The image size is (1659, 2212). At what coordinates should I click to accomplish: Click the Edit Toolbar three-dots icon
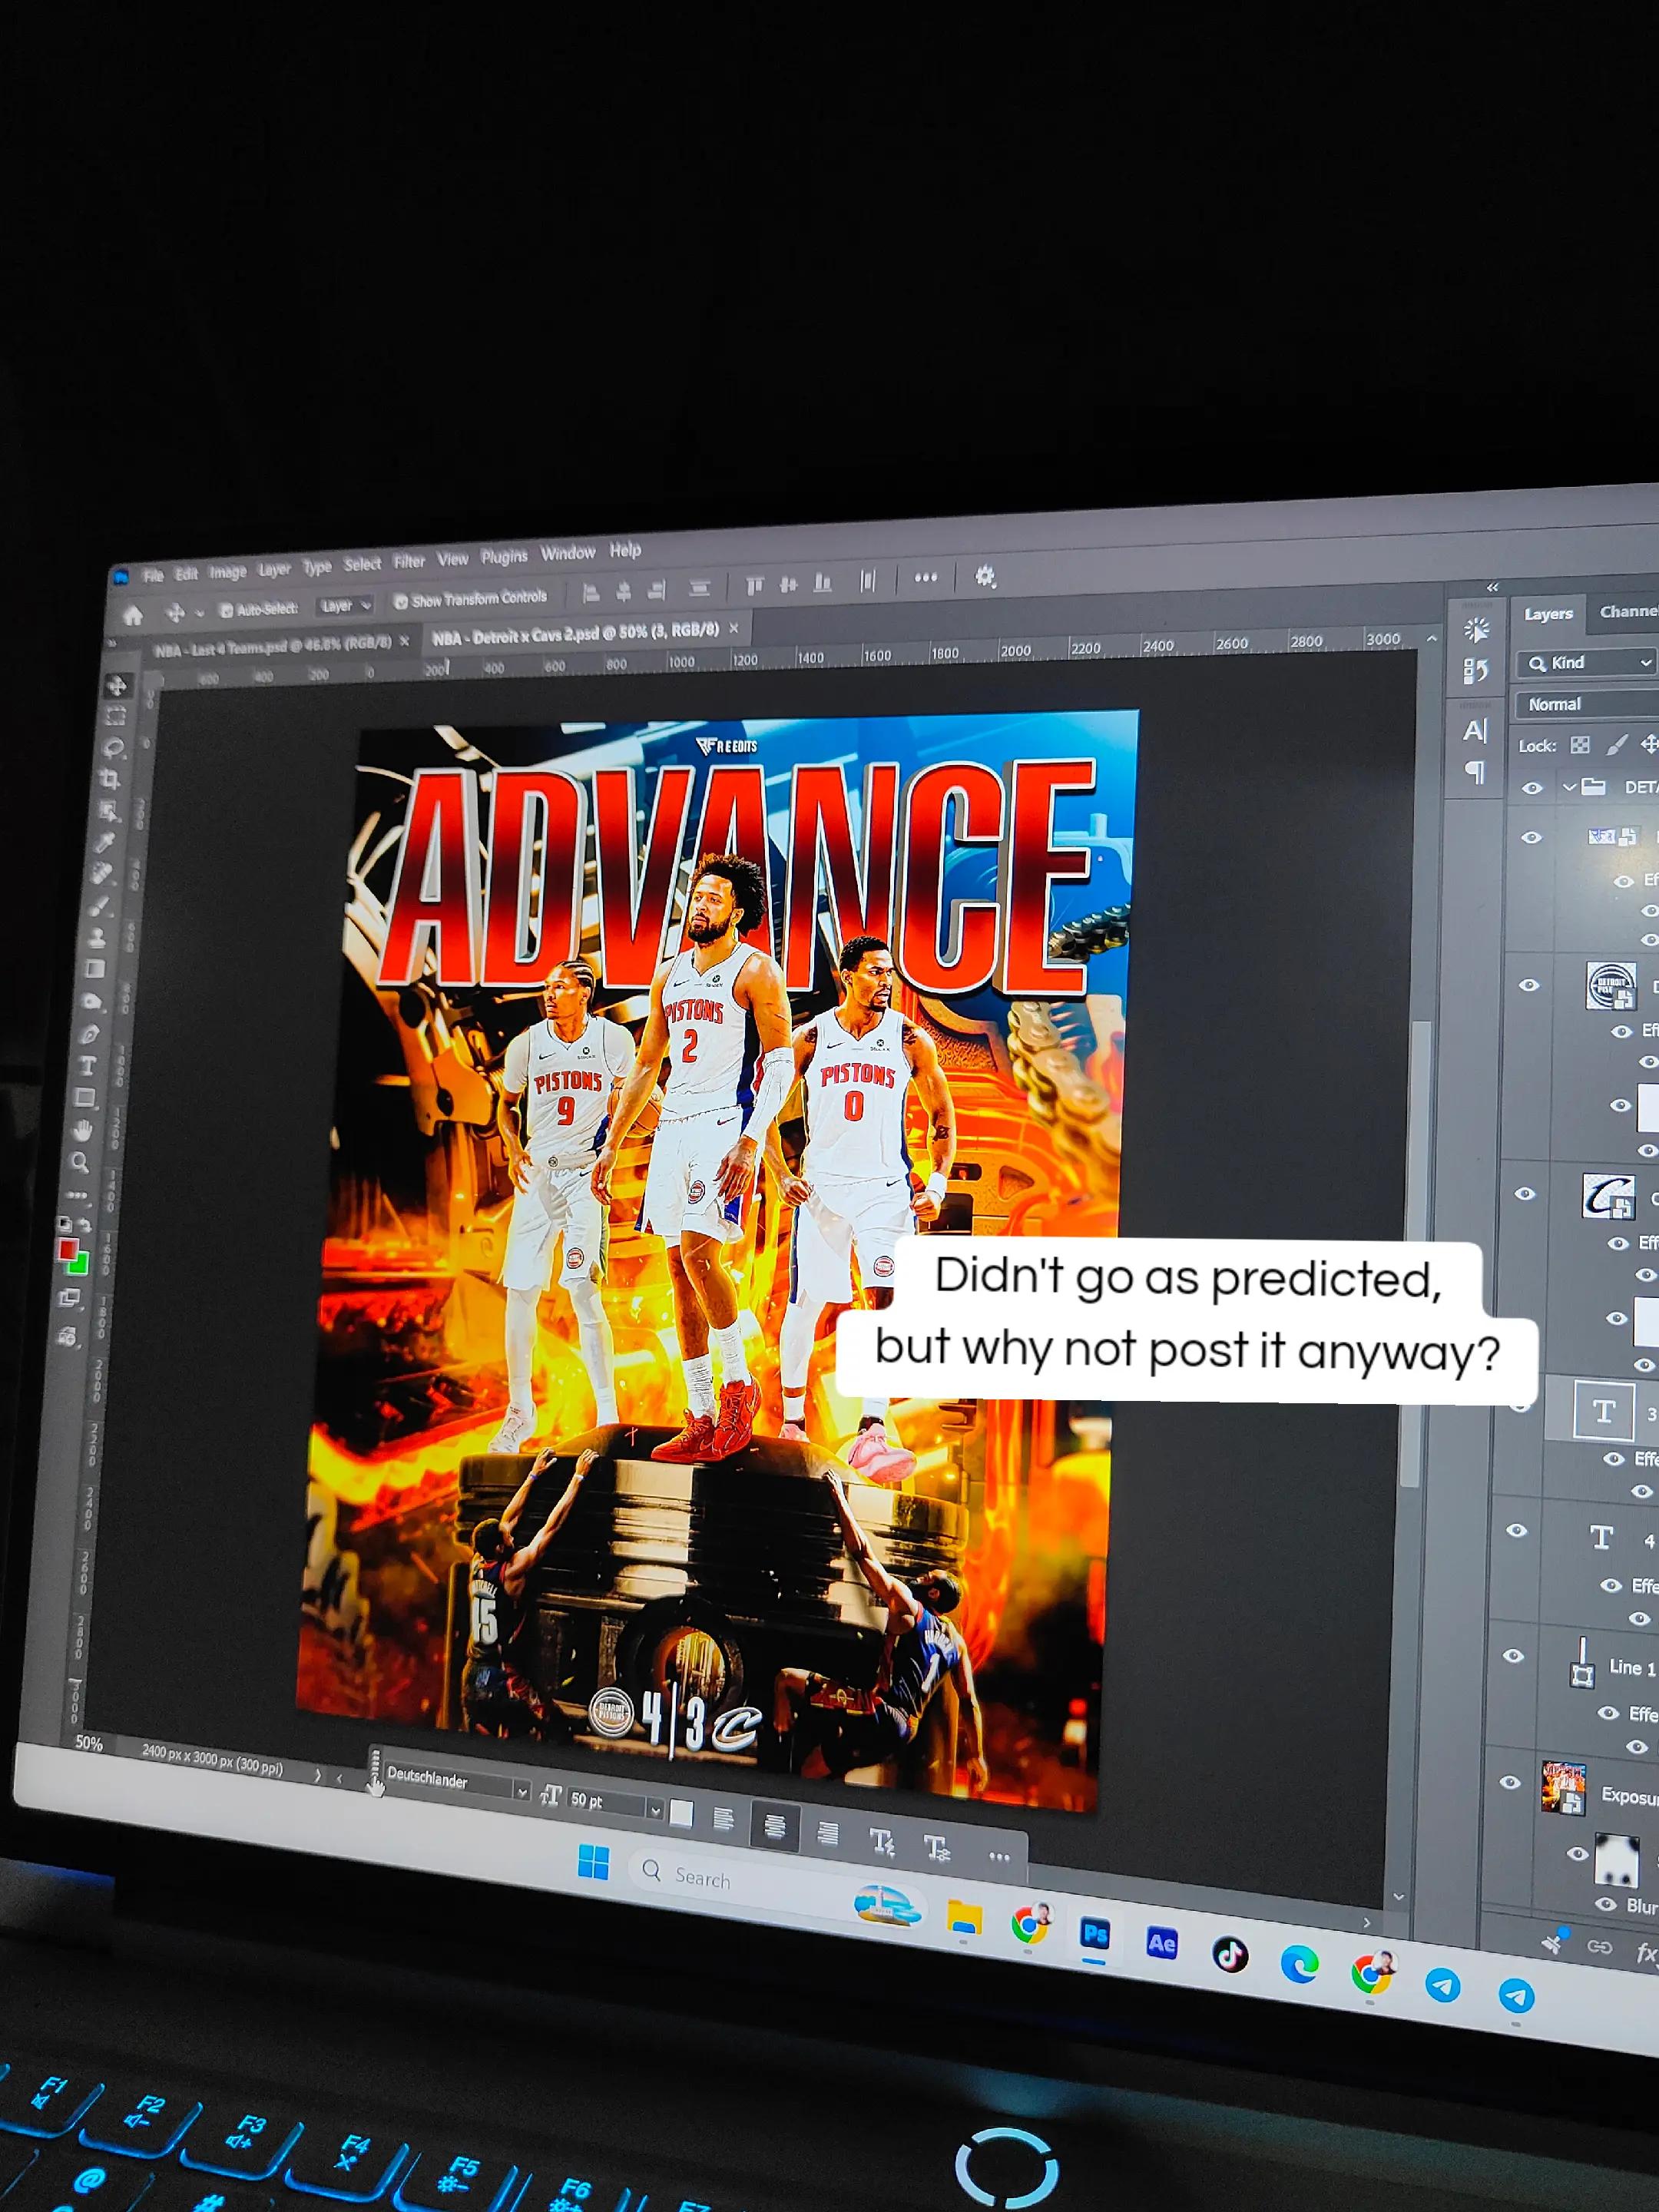[77, 1195]
